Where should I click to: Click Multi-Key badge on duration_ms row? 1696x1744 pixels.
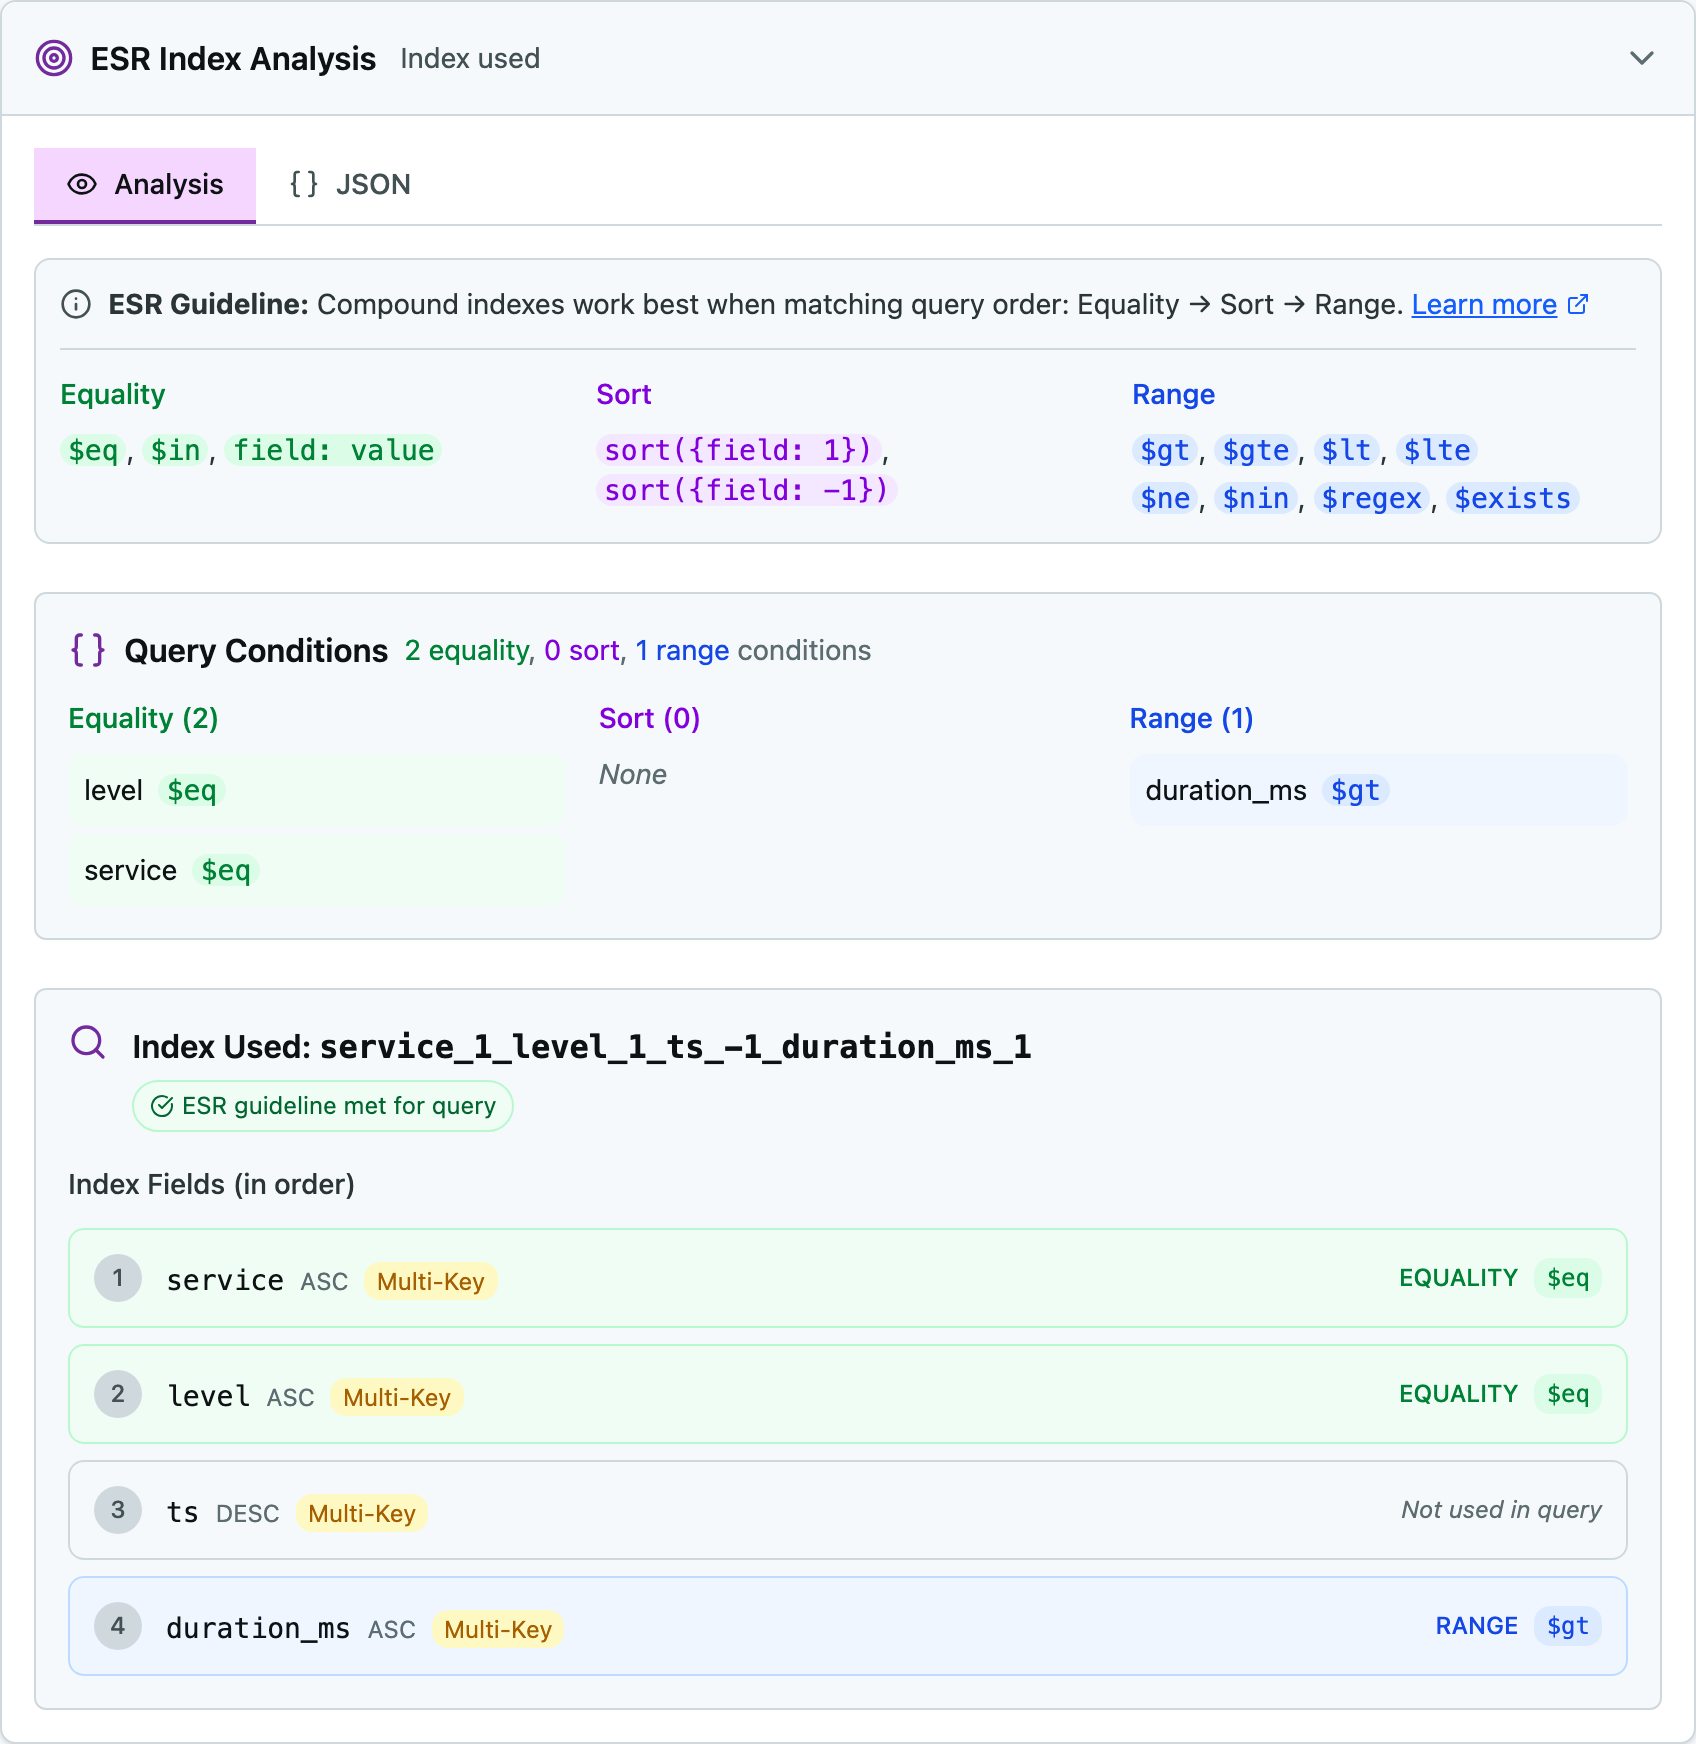tap(498, 1629)
